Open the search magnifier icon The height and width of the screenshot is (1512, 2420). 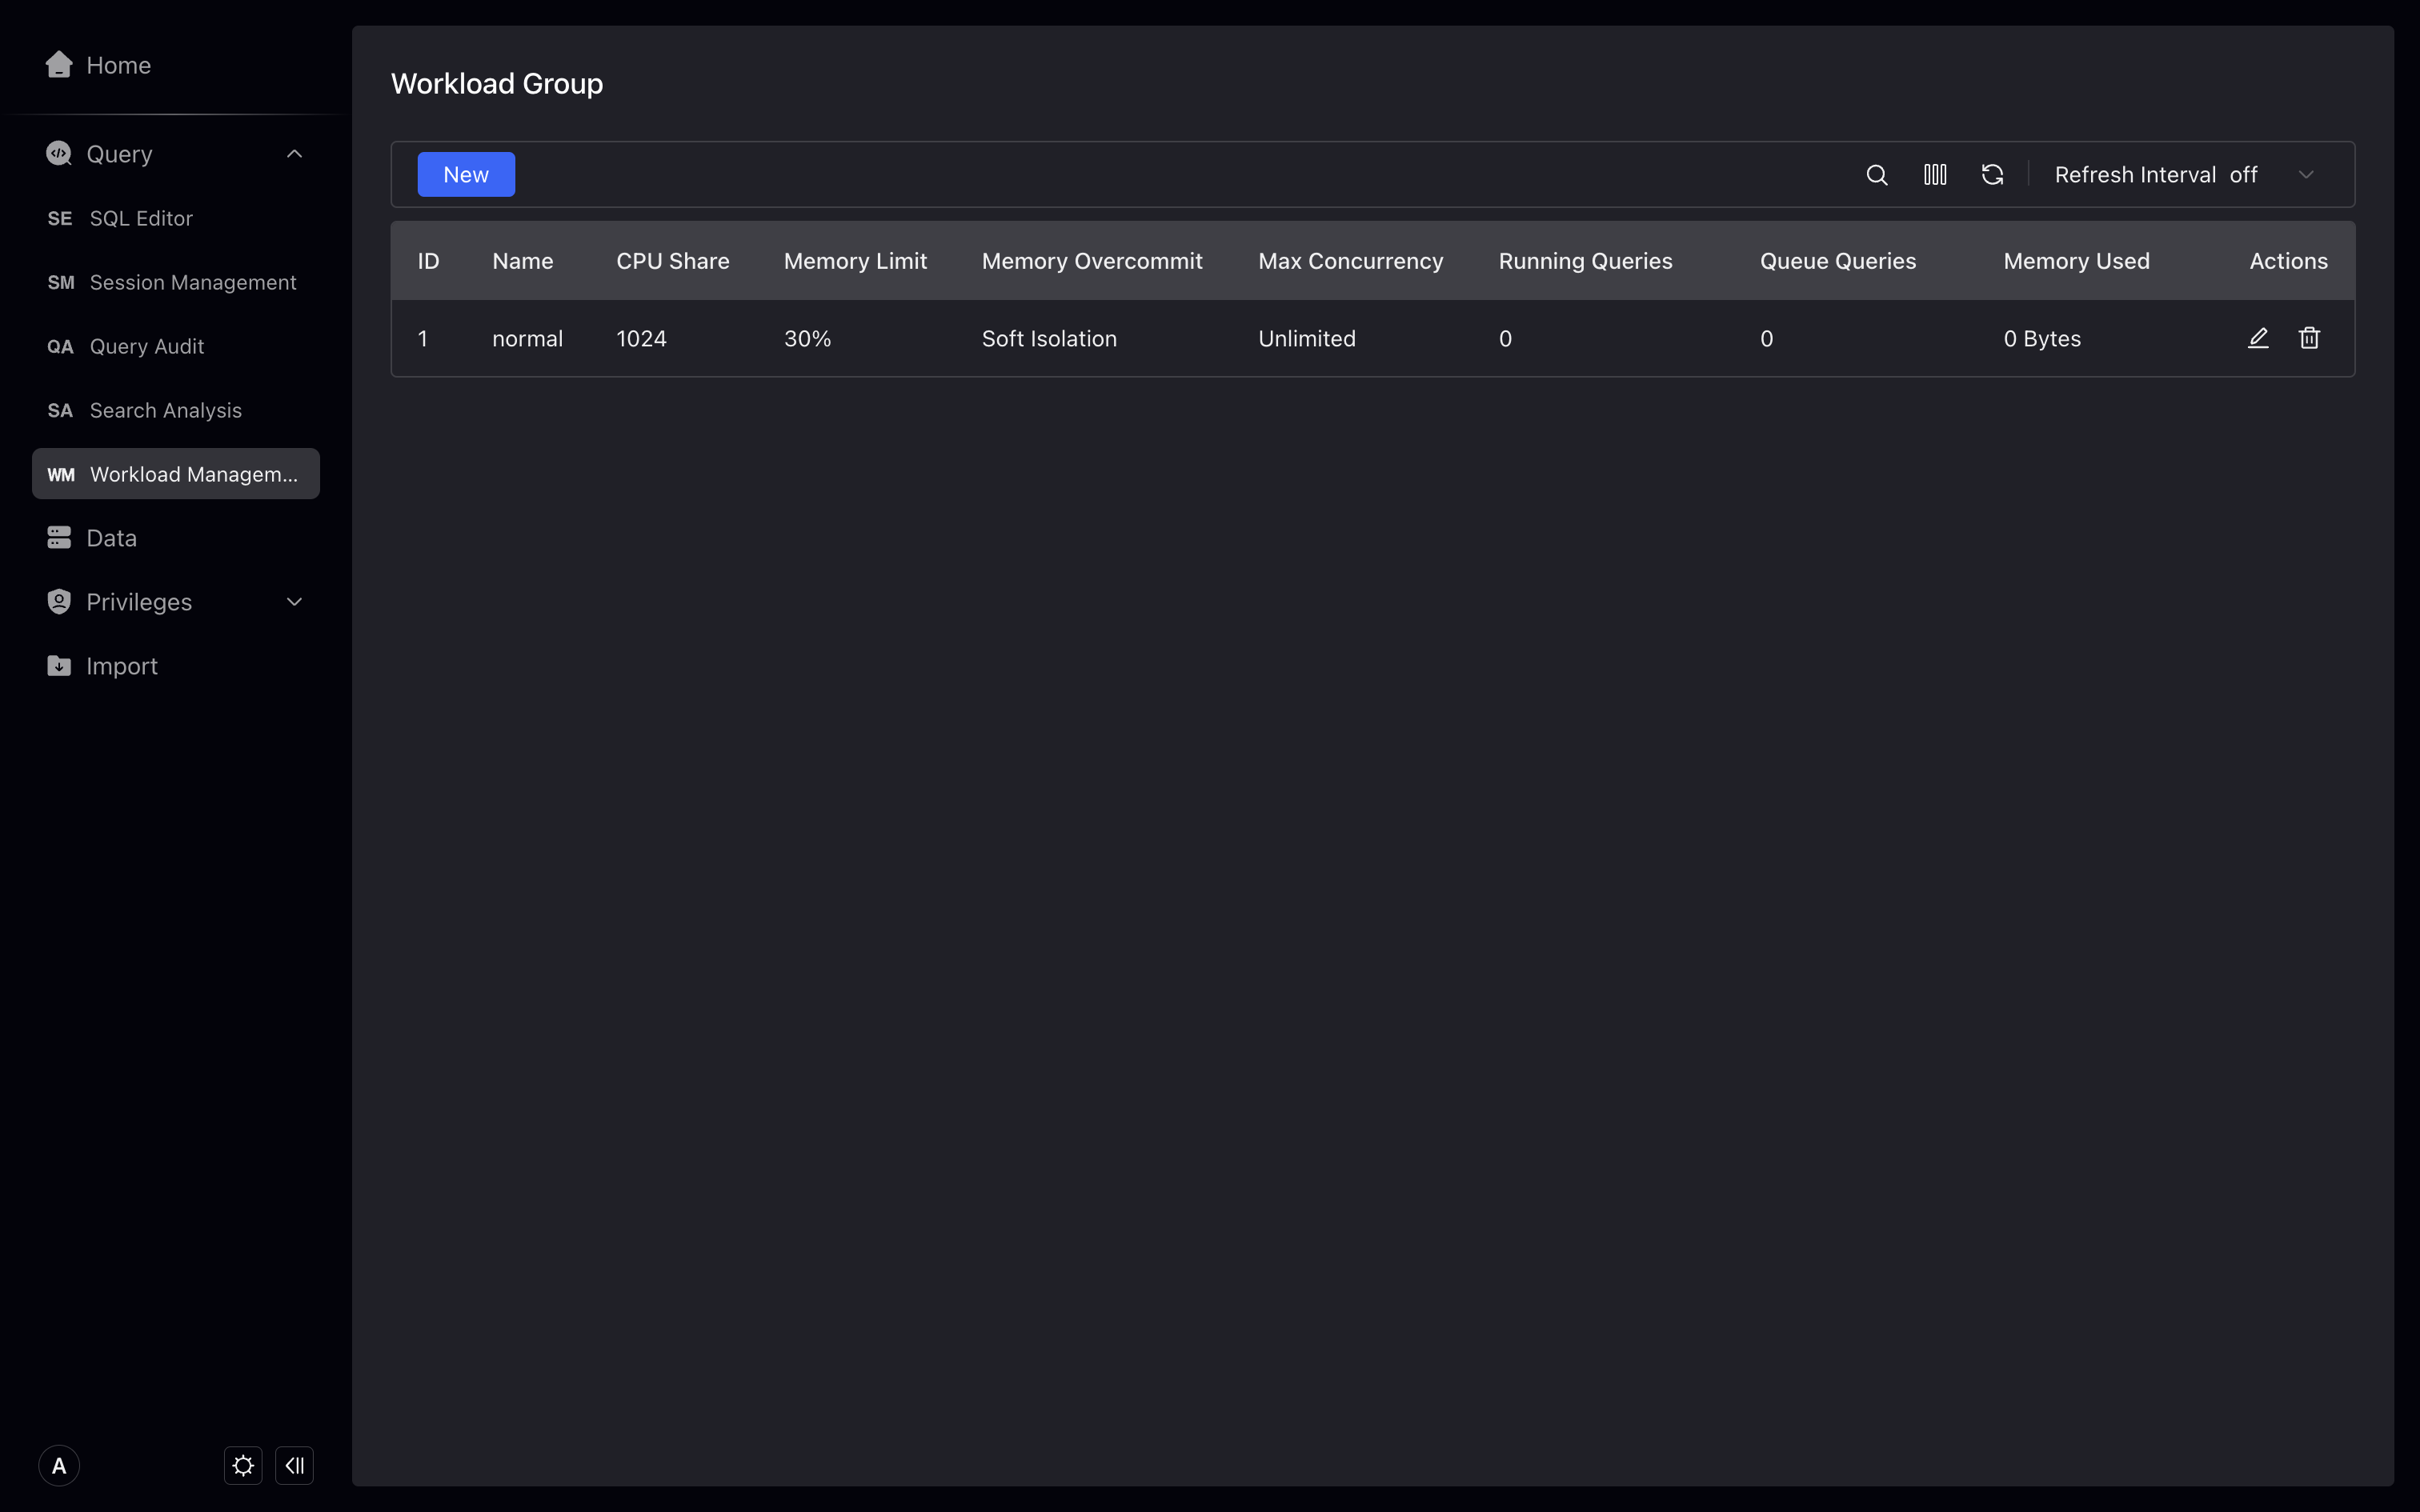pos(1877,175)
